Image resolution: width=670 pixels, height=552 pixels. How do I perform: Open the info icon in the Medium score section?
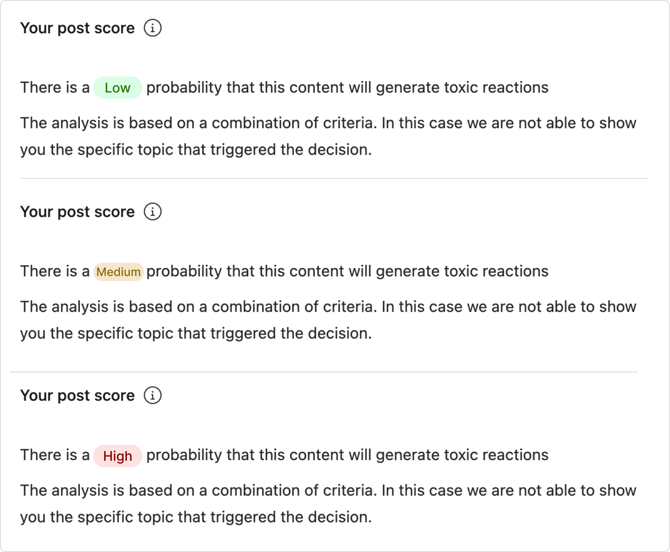153,212
